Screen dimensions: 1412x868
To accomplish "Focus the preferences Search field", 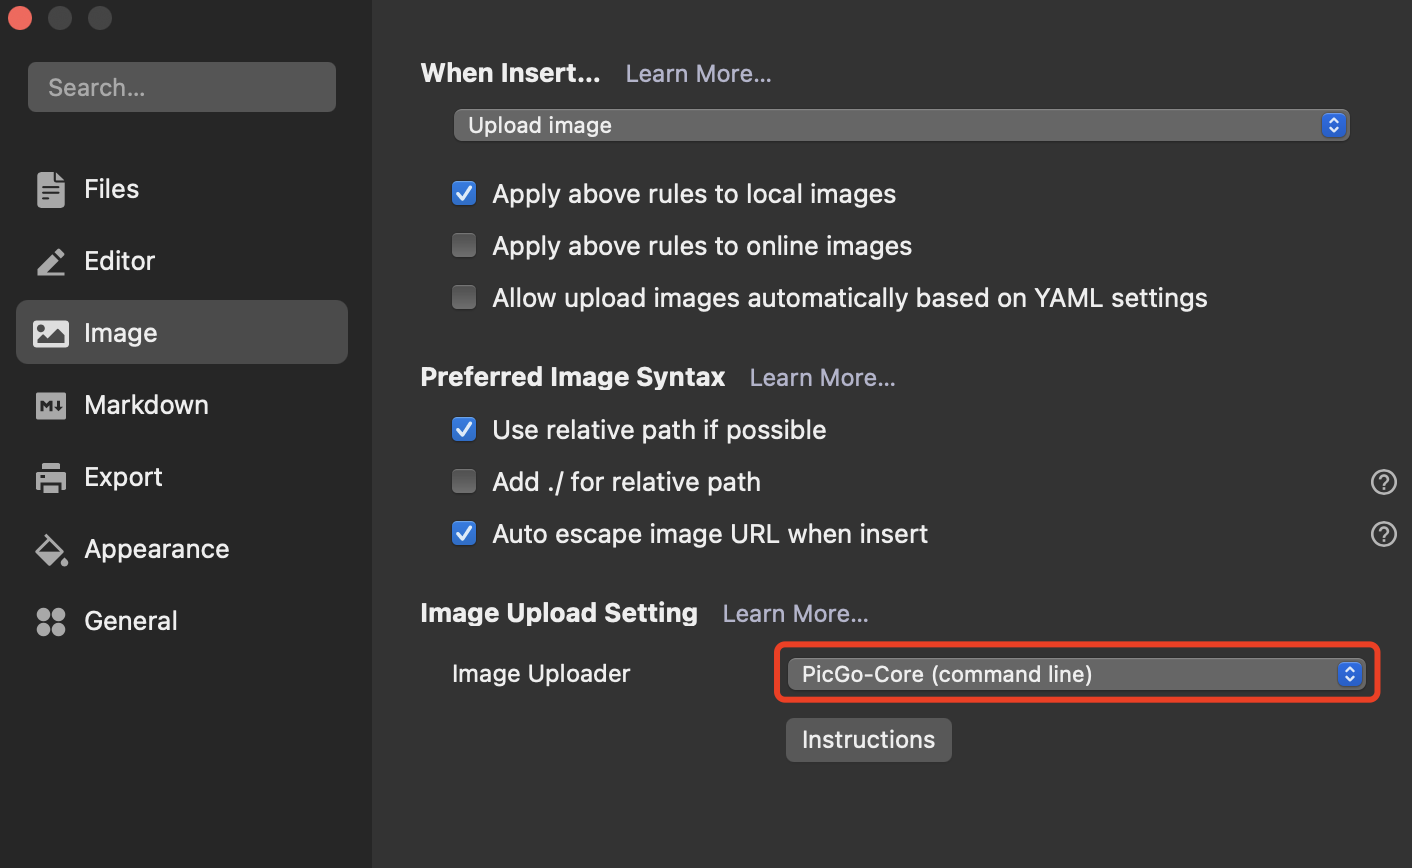I will (x=182, y=87).
